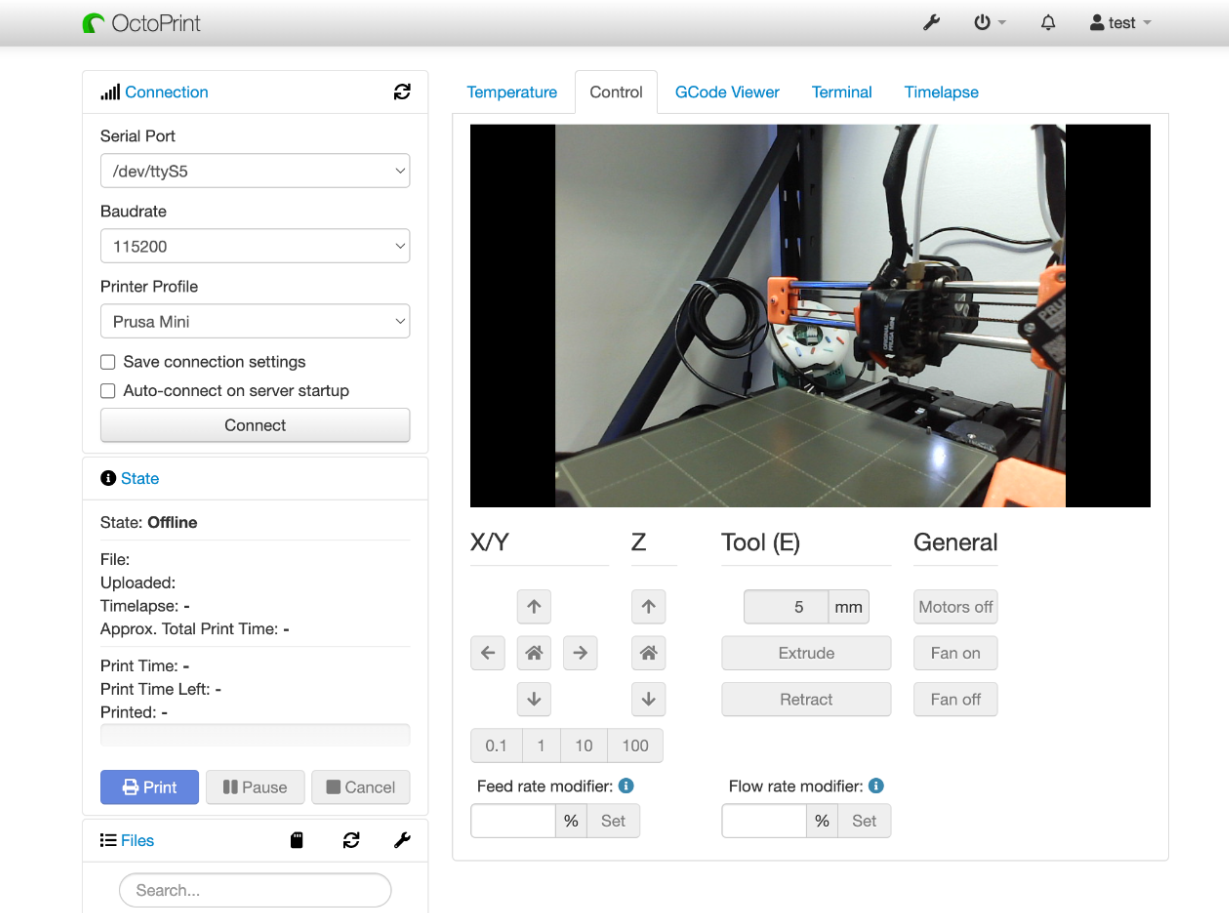This screenshot has height=913, width=1229.
Task: Open the Timelapse tab
Action: coord(941,92)
